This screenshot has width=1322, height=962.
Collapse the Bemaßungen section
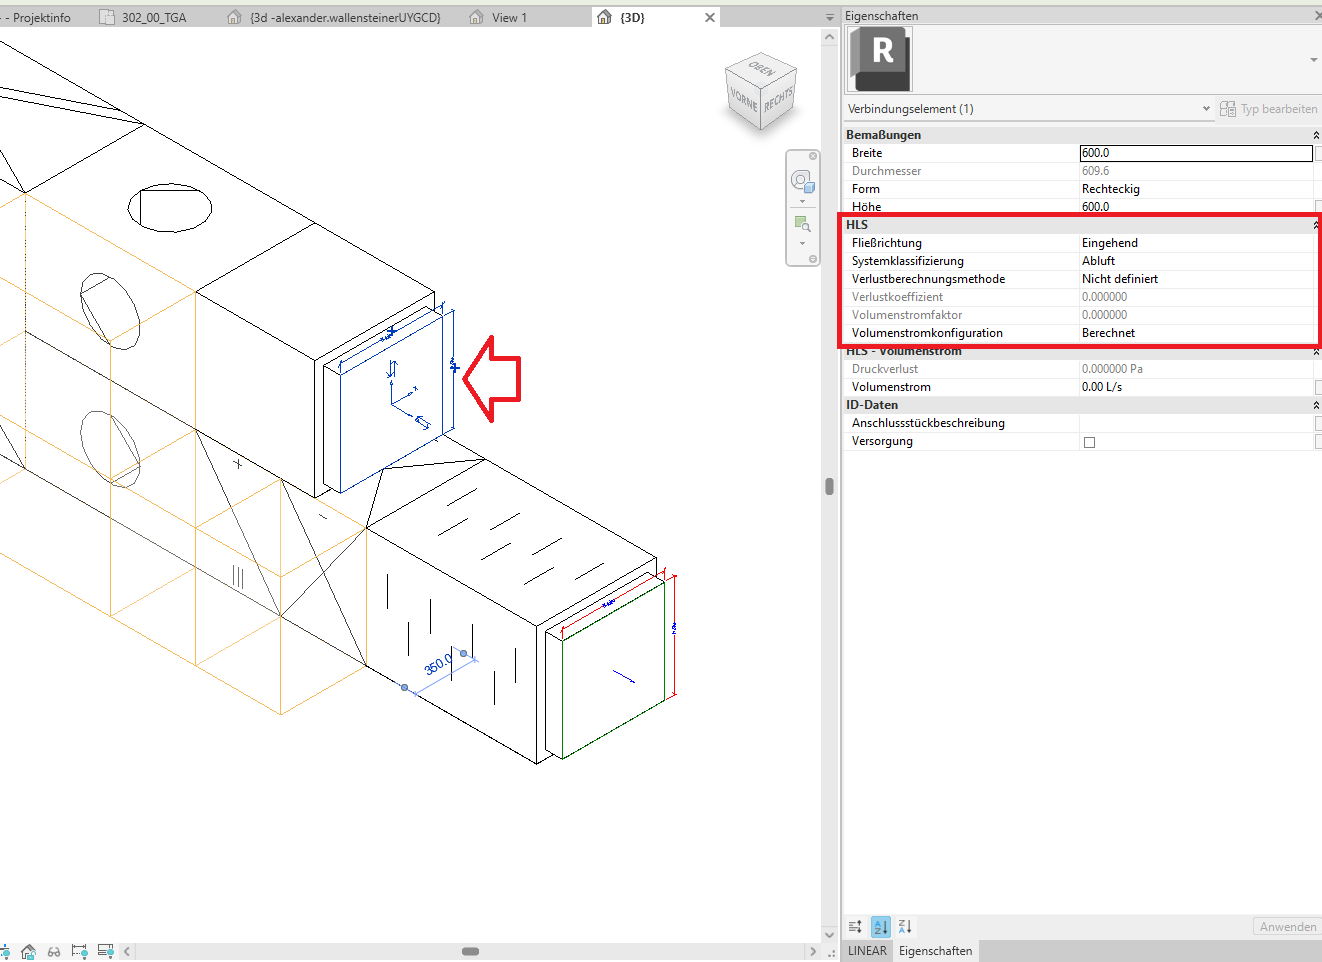(1316, 135)
